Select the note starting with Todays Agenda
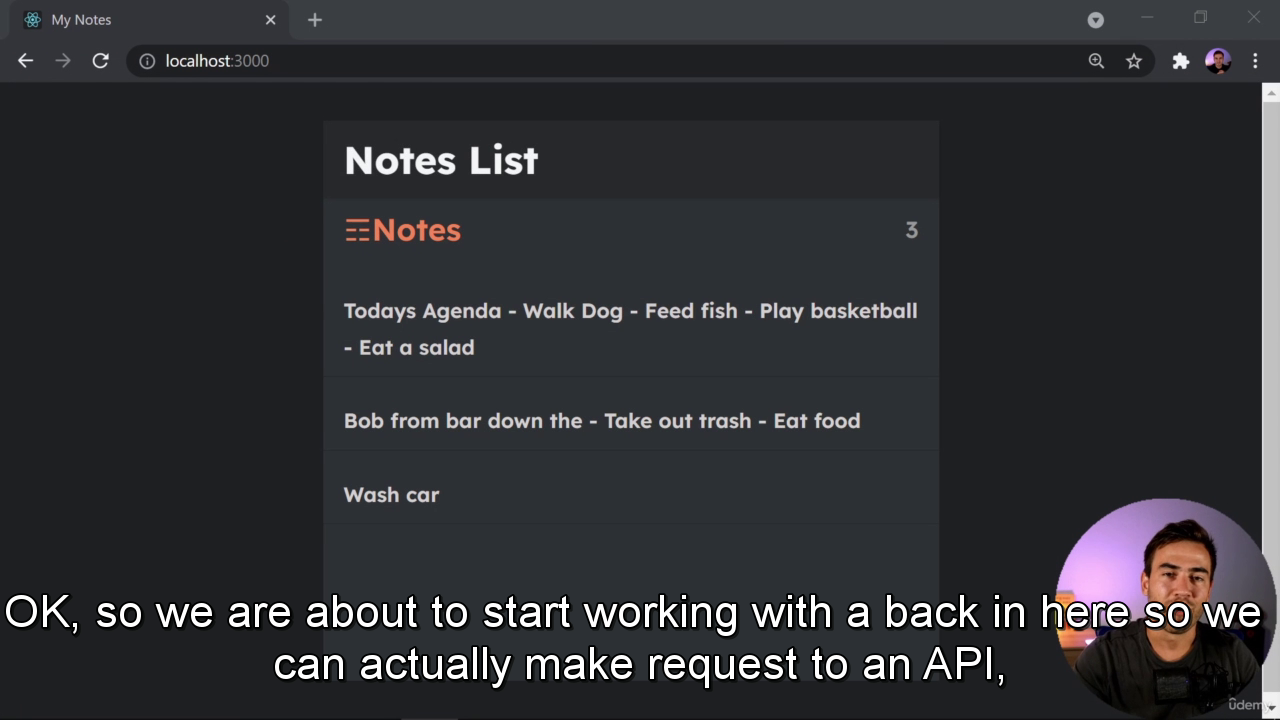Viewport: 1280px width, 720px height. pyautogui.click(x=630, y=329)
